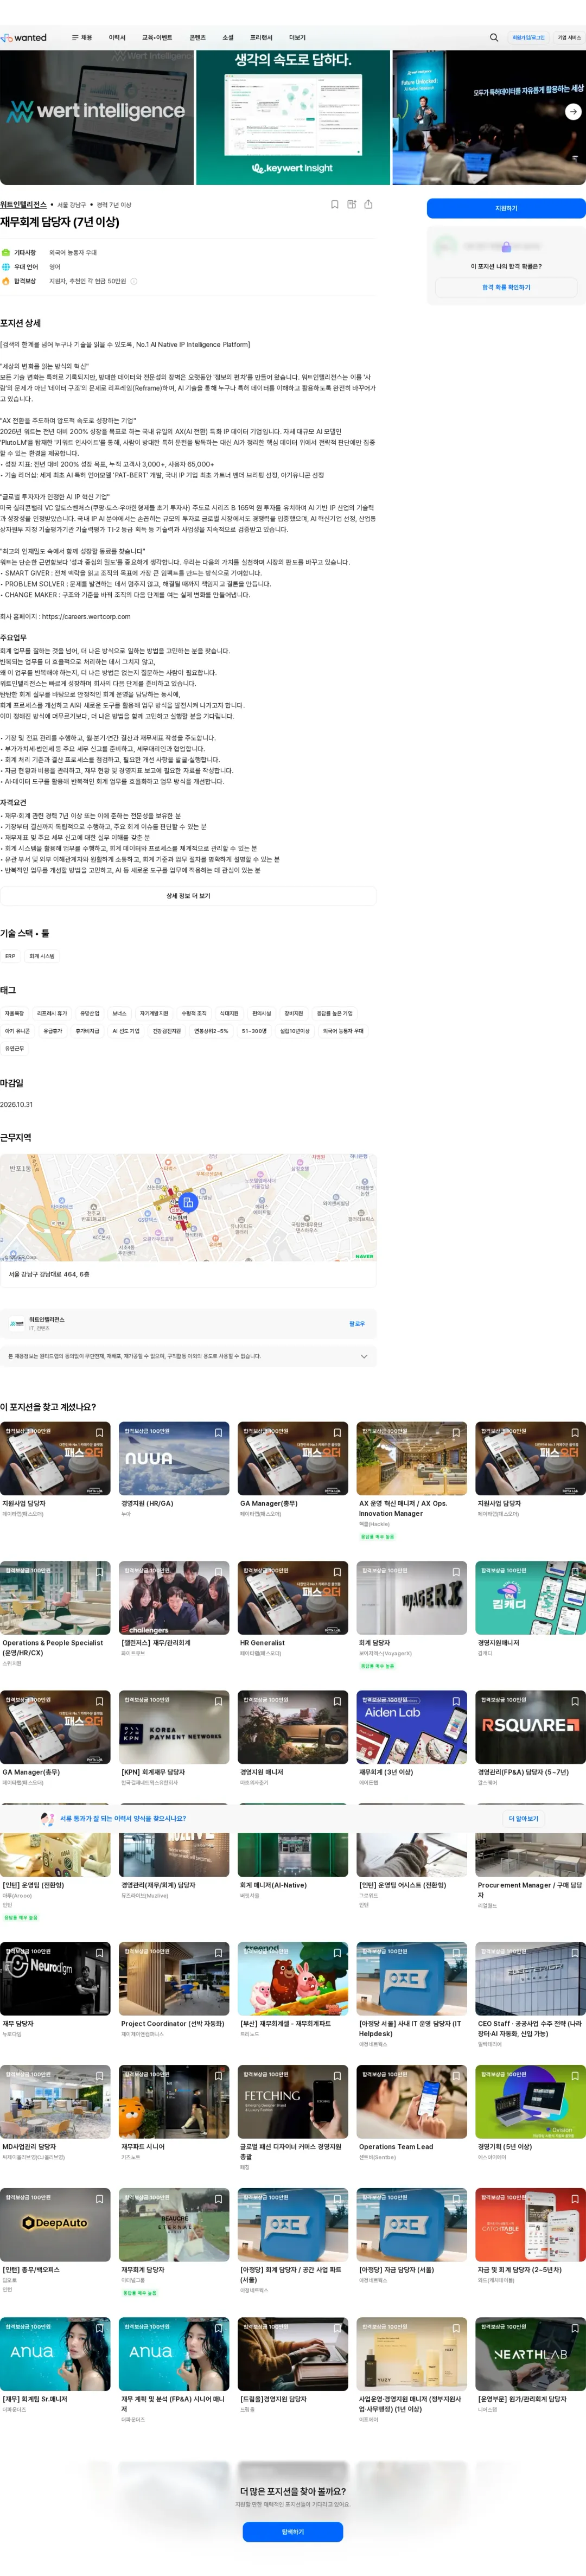Open the 기업 서비스 link in header
The width and height of the screenshot is (586, 2576).
pyautogui.click(x=569, y=38)
